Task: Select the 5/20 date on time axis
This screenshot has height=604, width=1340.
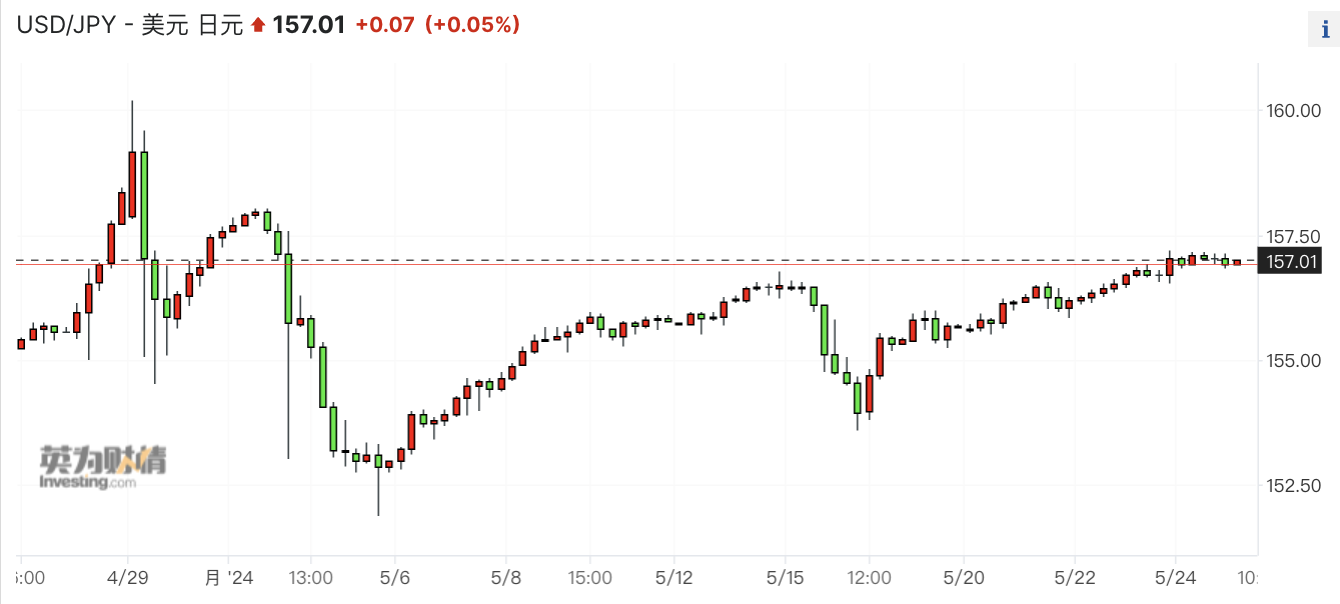Action: pyautogui.click(x=962, y=577)
